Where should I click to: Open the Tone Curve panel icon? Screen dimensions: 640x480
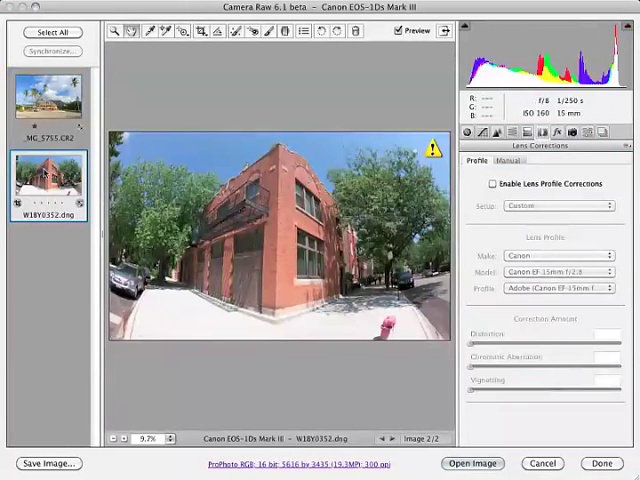pos(482,132)
